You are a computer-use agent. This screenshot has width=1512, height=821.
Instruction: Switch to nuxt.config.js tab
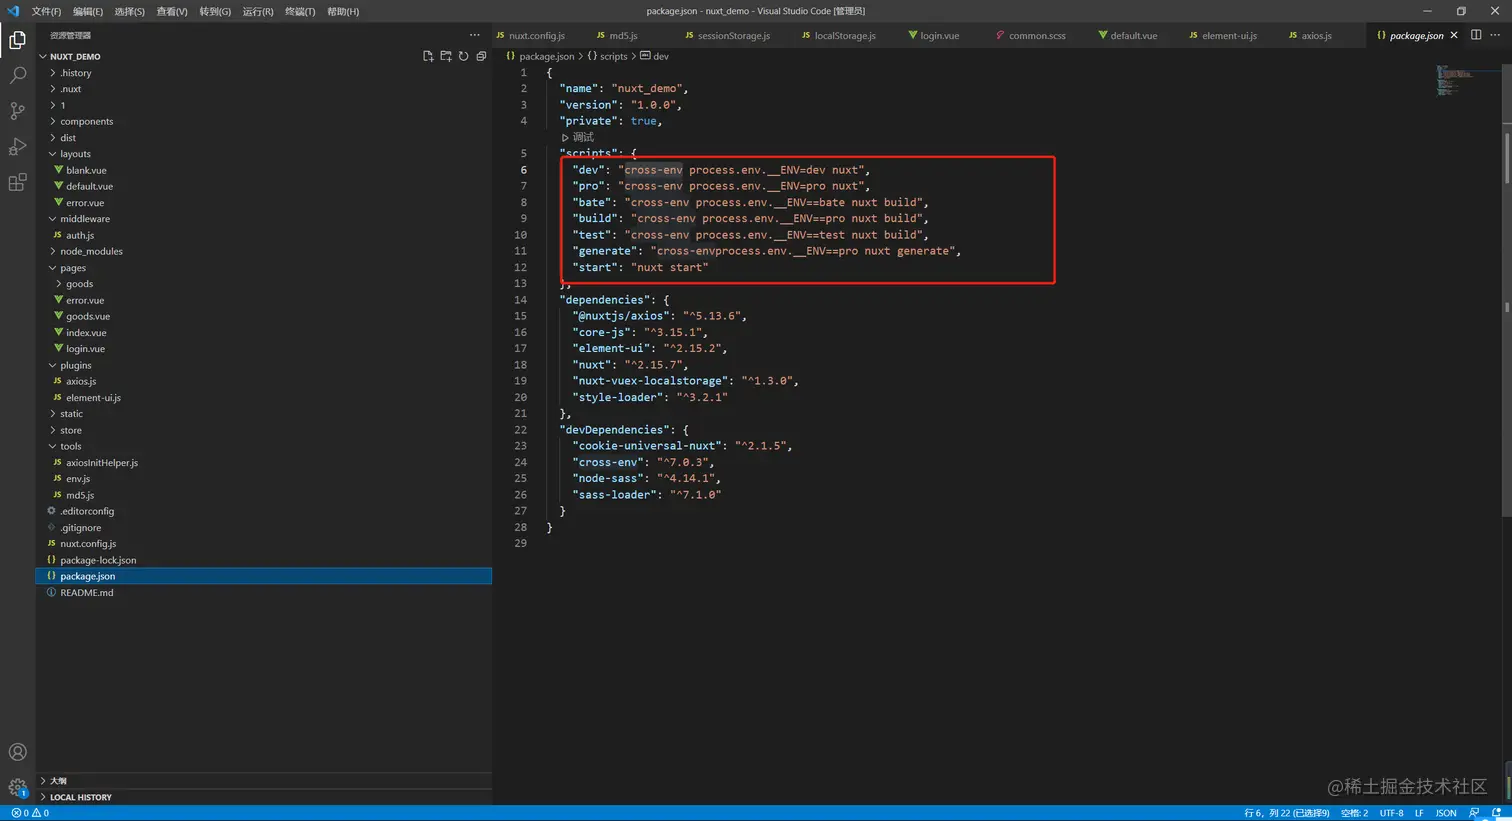[531, 35]
